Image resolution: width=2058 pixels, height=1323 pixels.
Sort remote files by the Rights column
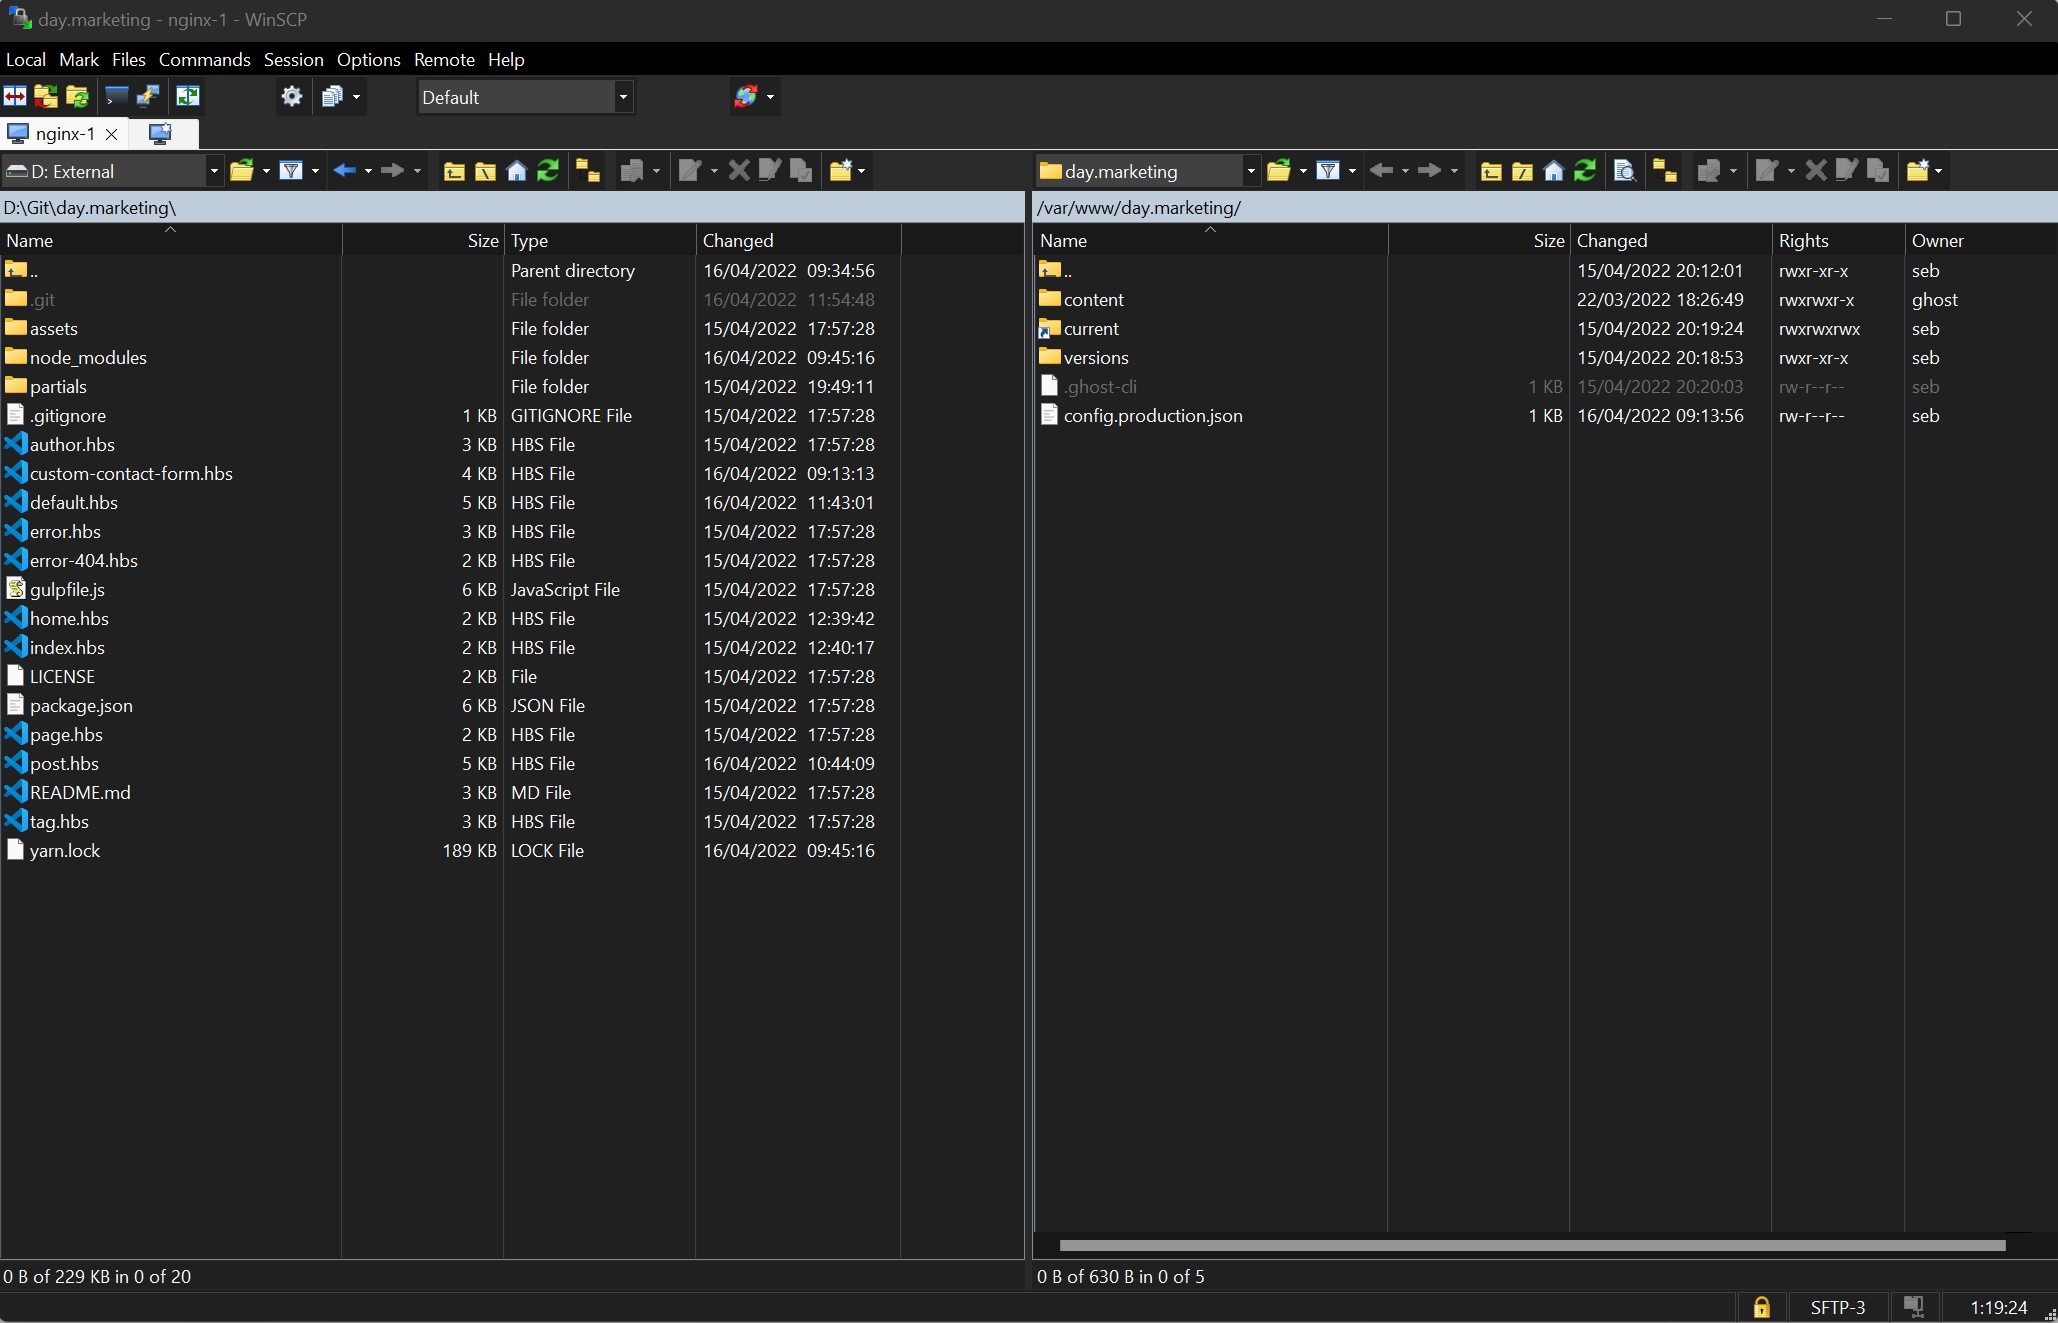(x=1804, y=240)
